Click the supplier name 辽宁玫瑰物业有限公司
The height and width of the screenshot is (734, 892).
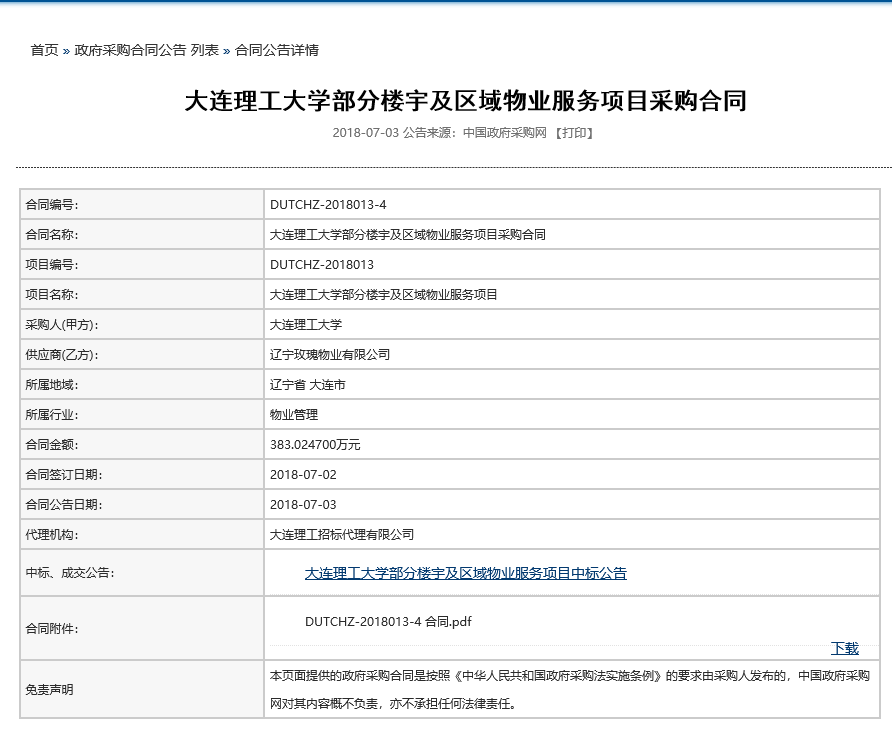pyautogui.click(x=330, y=355)
